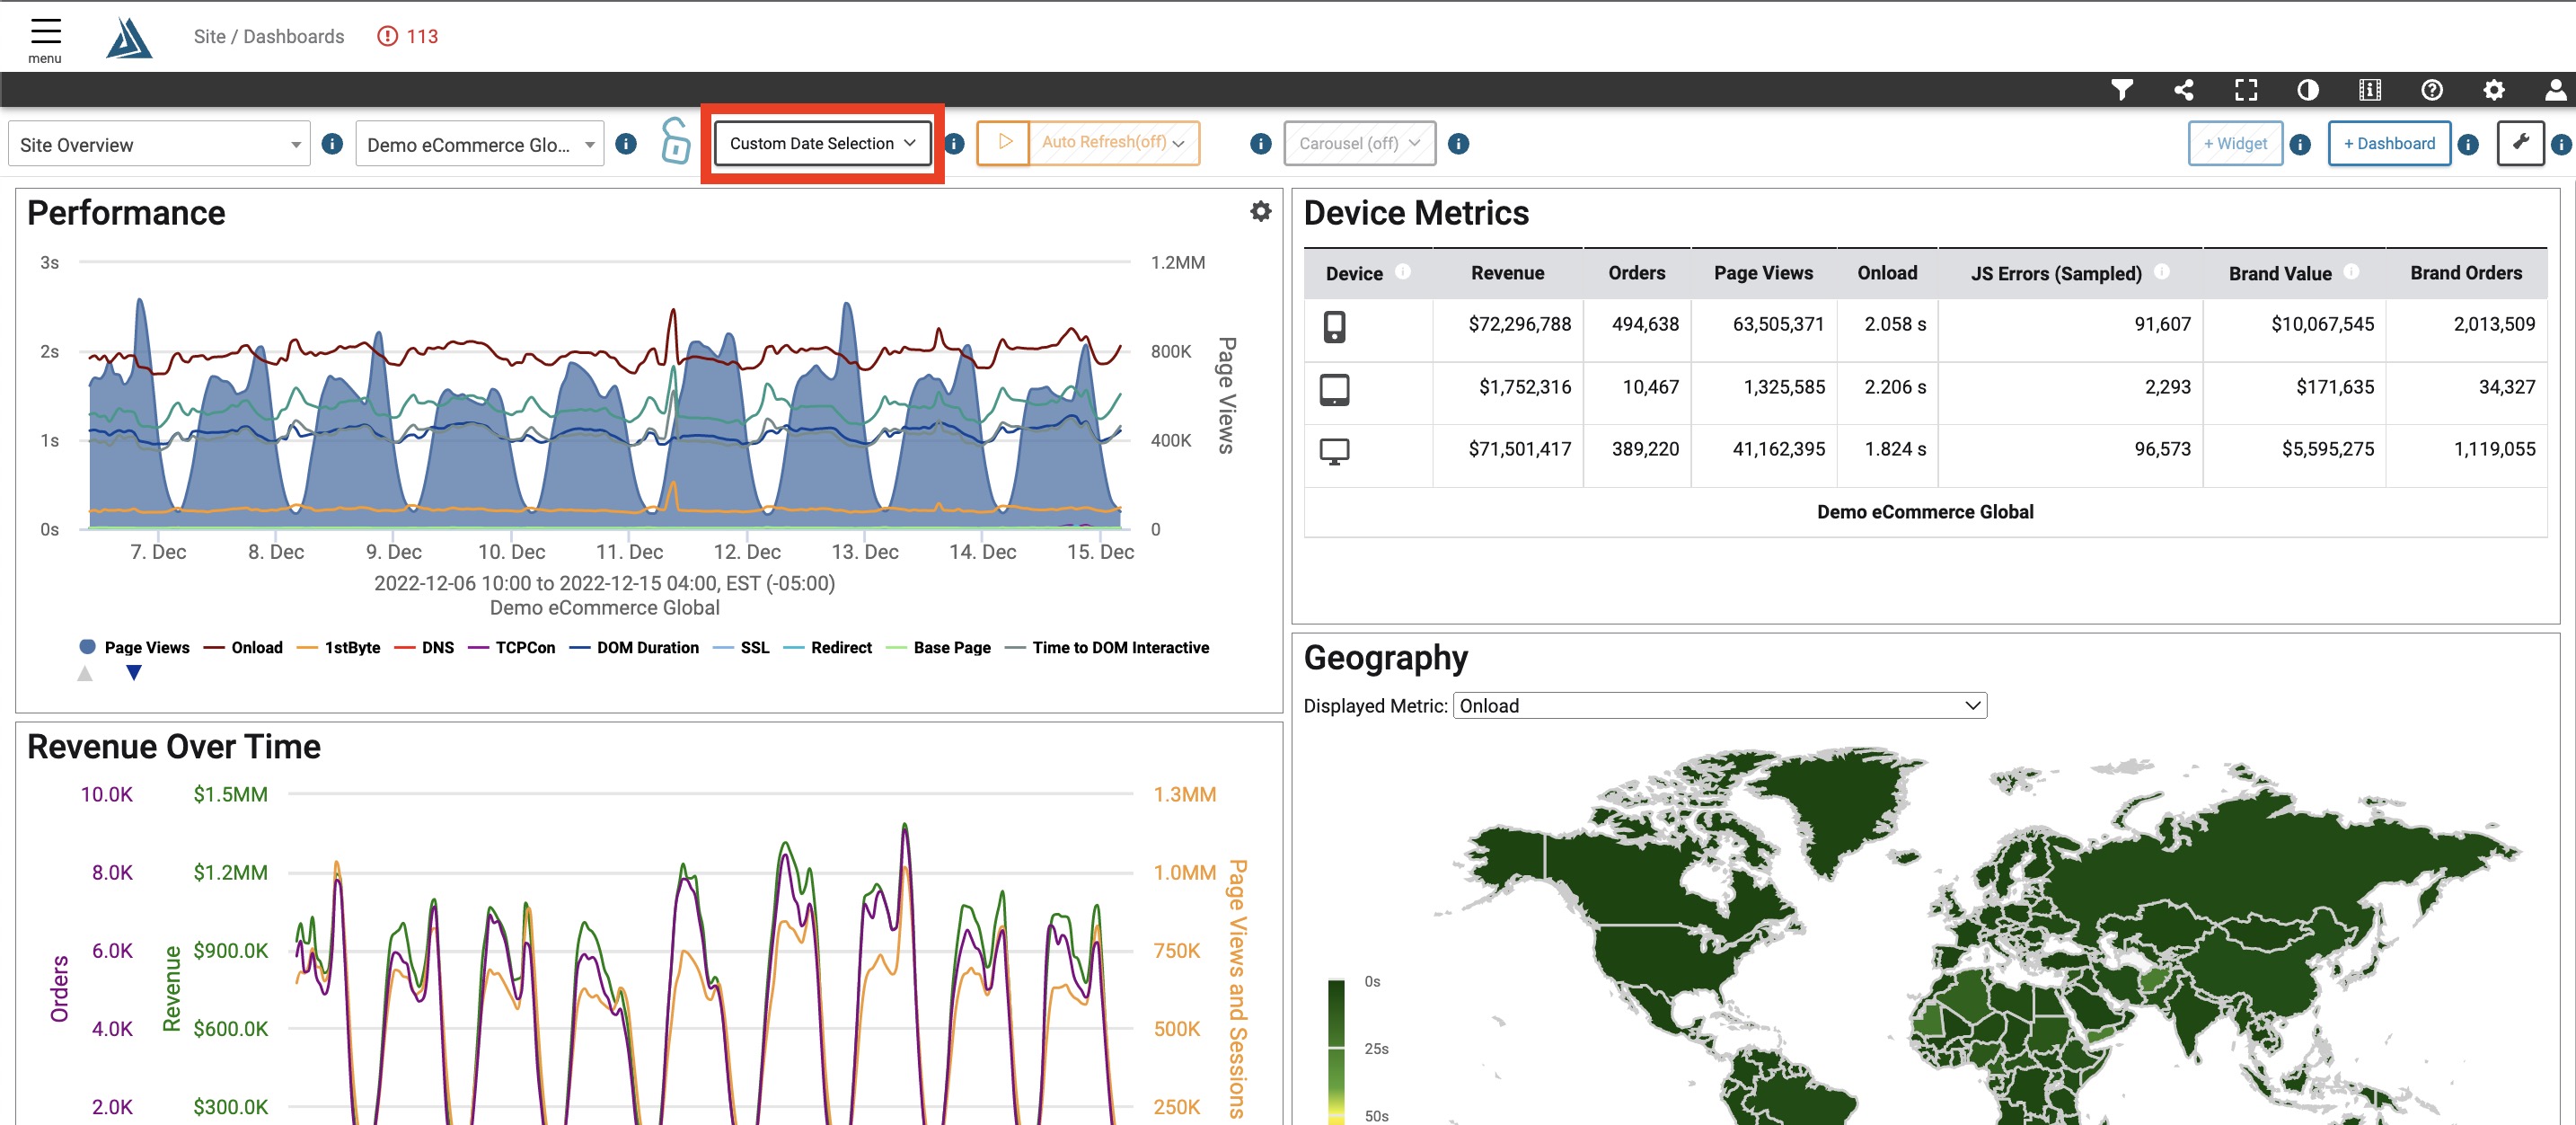The width and height of the screenshot is (2576, 1125).
Task: Toggle Base Page series in legend
Action: point(938,647)
